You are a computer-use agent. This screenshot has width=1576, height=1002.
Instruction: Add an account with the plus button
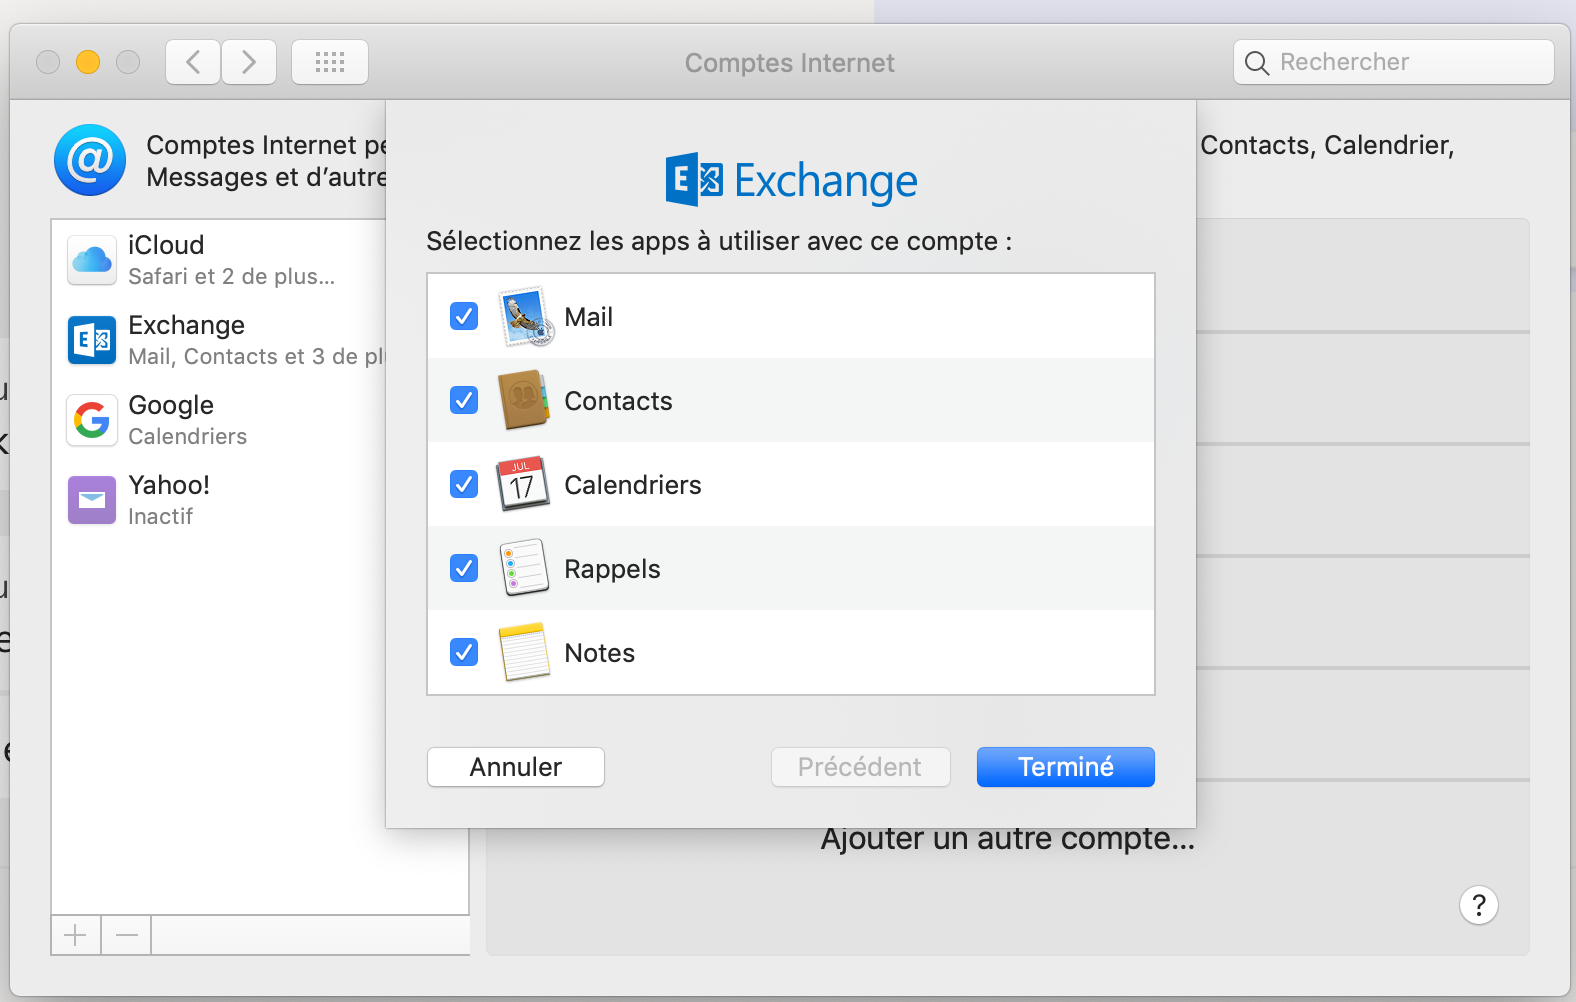(x=76, y=936)
